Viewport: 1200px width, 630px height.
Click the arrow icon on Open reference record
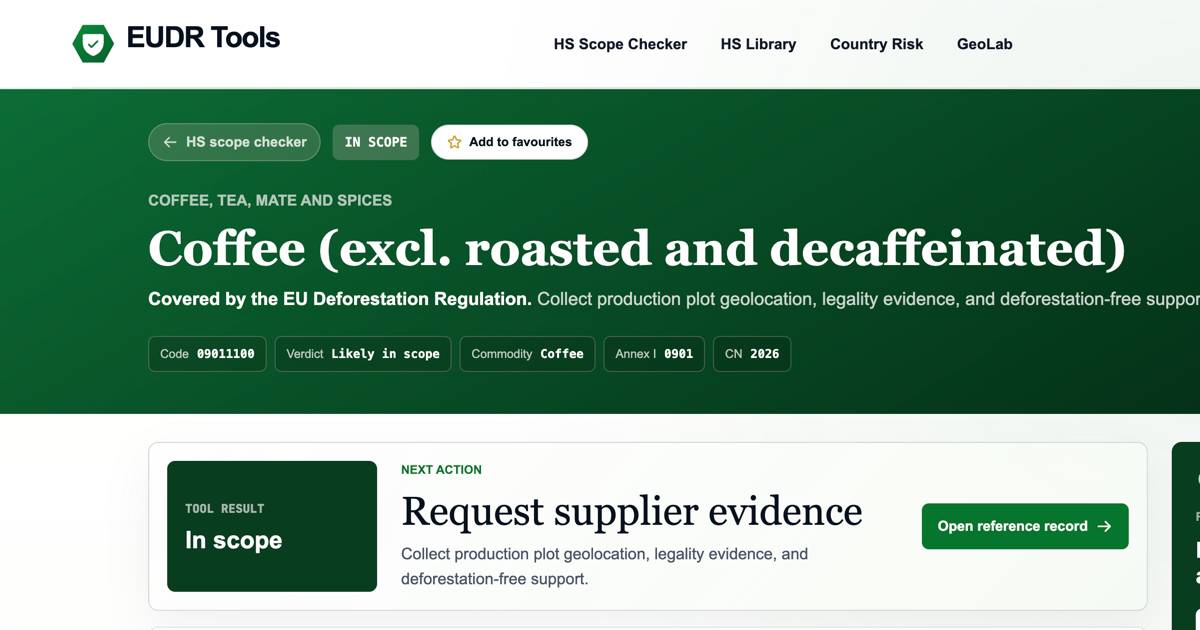(x=1104, y=526)
